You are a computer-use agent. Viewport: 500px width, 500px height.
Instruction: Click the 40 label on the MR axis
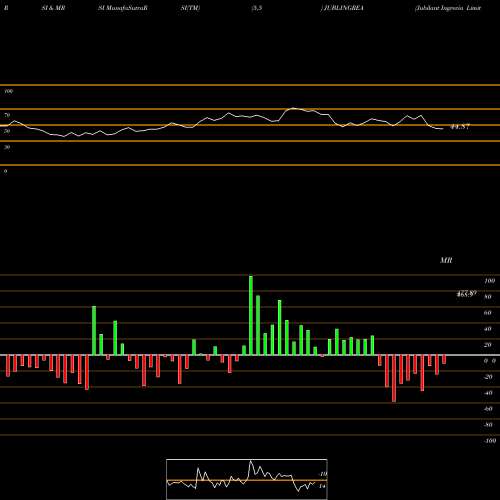(x=488, y=329)
